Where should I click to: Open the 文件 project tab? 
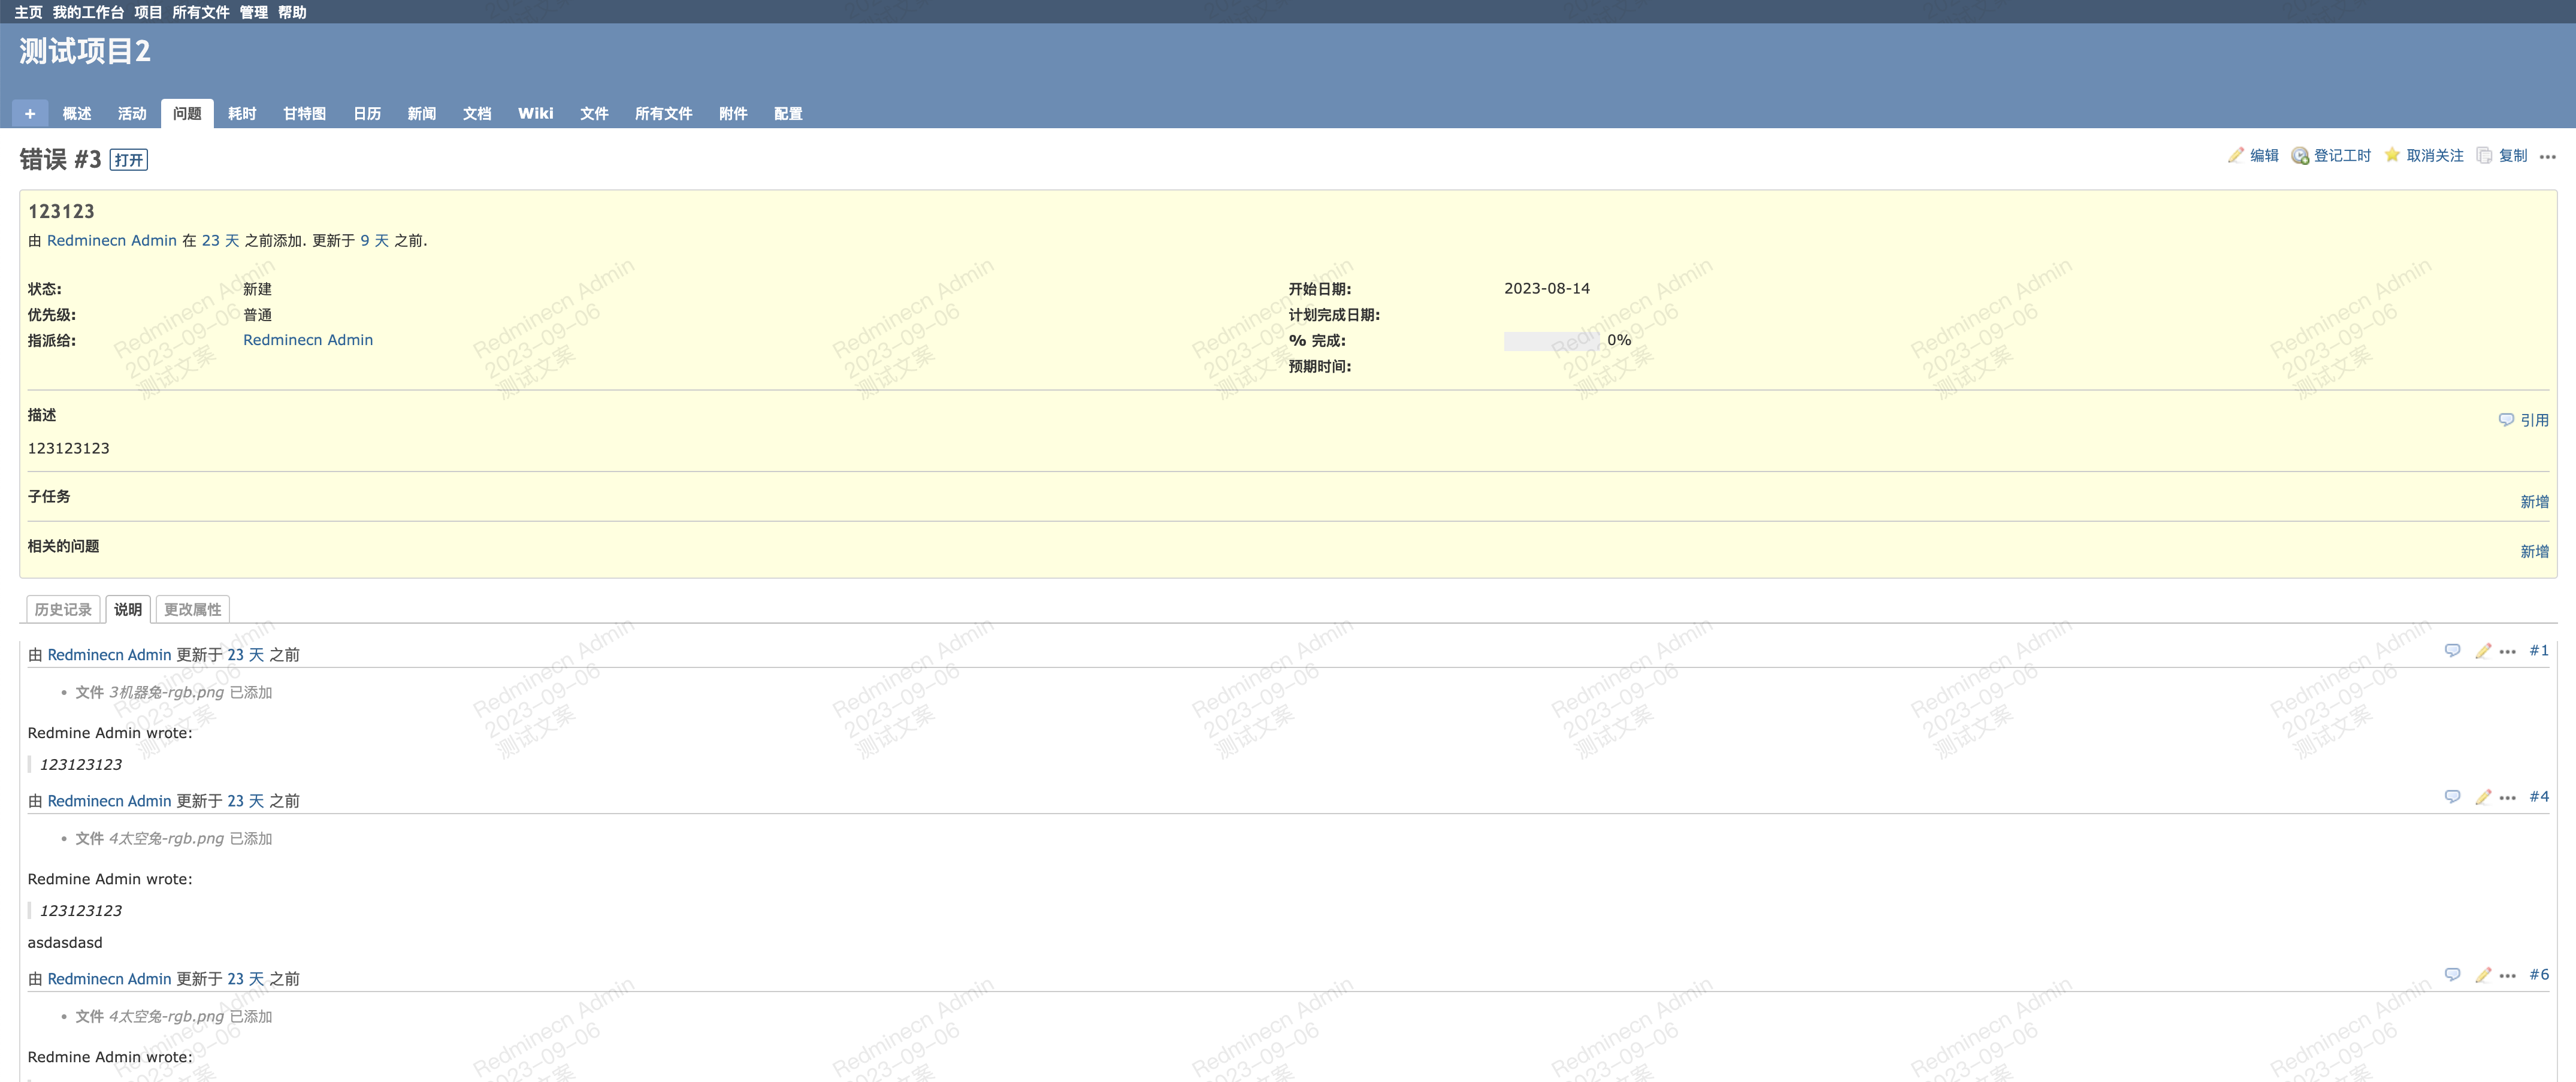pos(594,113)
